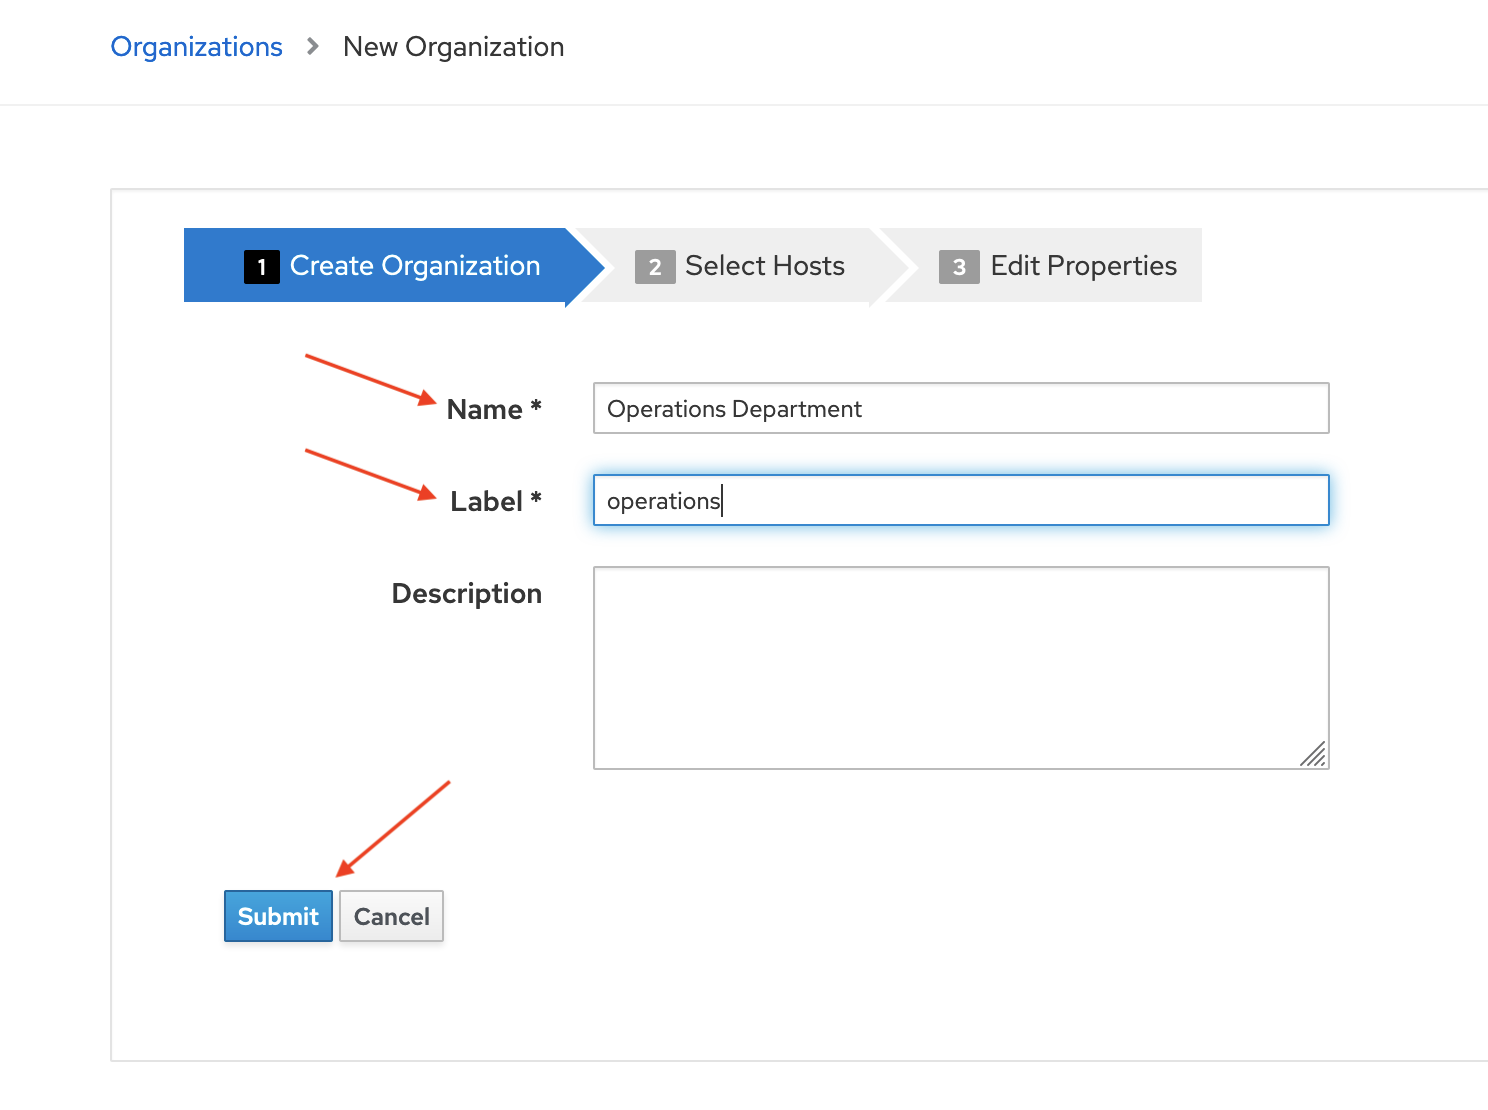Click the Label field label
The height and width of the screenshot is (1110, 1488).
tap(486, 502)
